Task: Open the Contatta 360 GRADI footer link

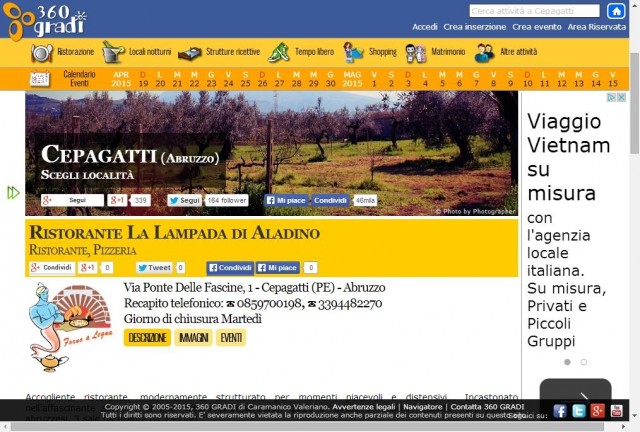Action: click(487, 407)
